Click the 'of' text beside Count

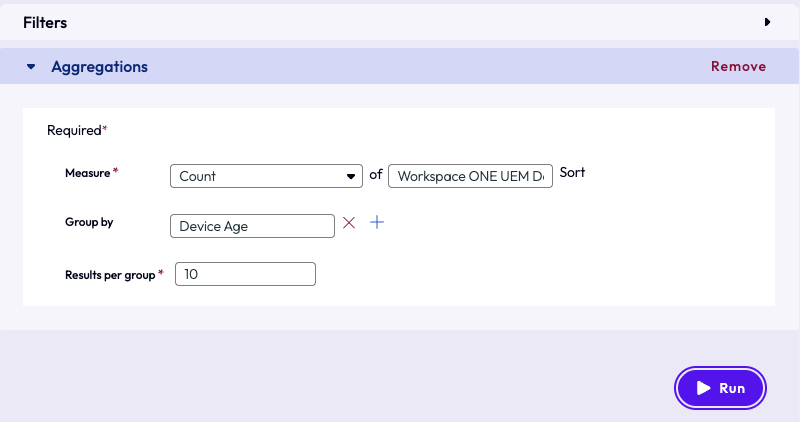click(x=376, y=174)
